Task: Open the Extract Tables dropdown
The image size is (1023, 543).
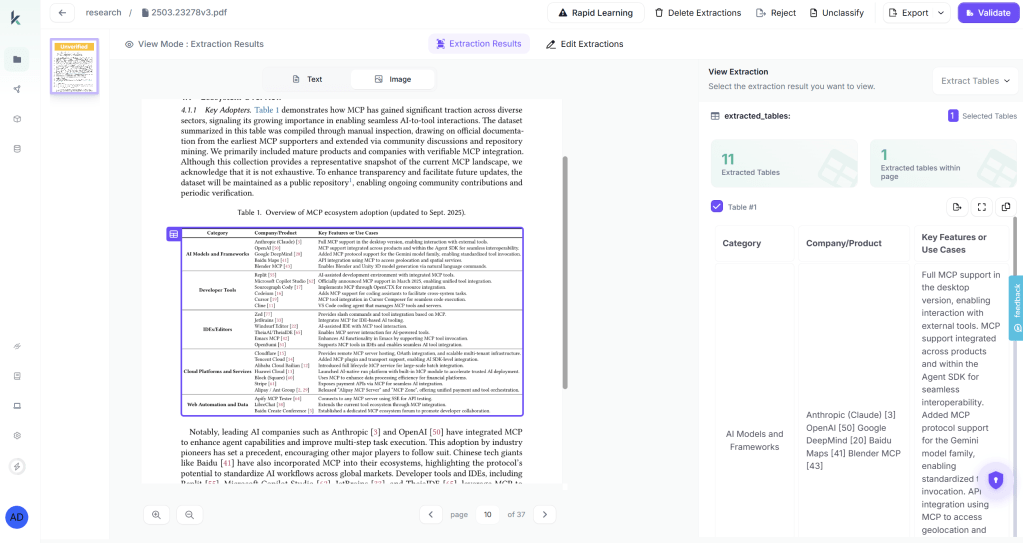Action: (975, 81)
